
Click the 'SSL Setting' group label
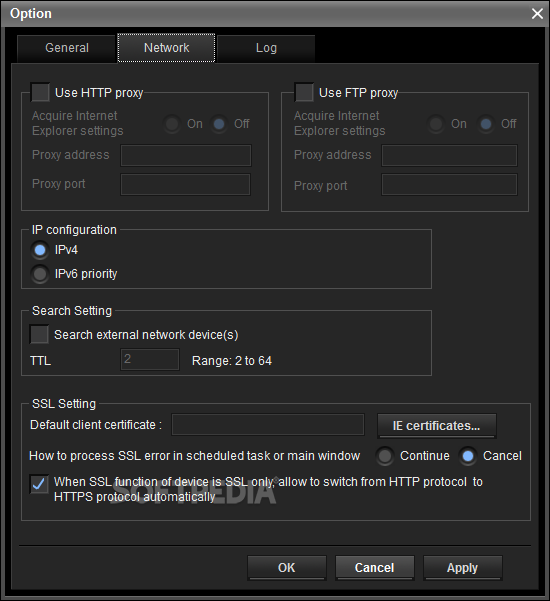[64, 404]
